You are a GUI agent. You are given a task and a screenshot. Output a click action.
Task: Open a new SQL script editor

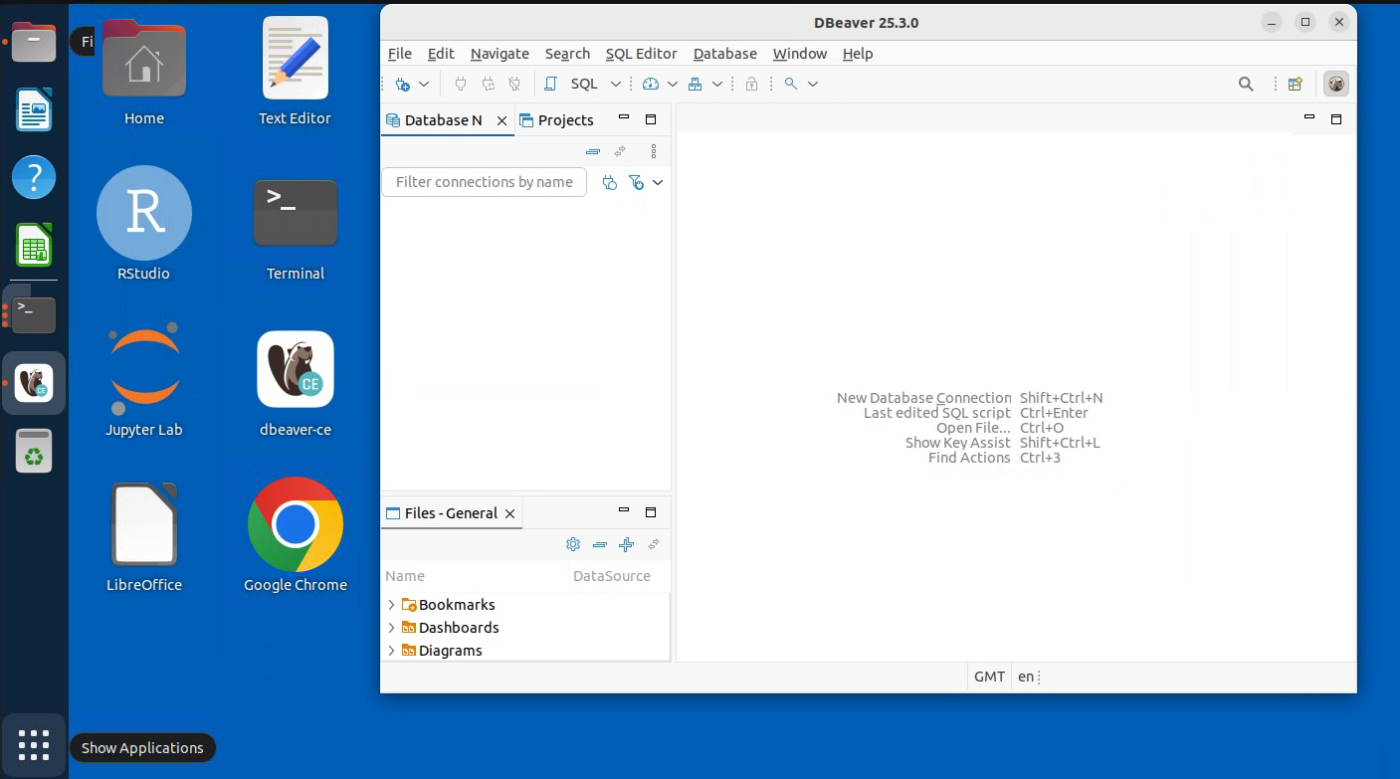pos(583,84)
